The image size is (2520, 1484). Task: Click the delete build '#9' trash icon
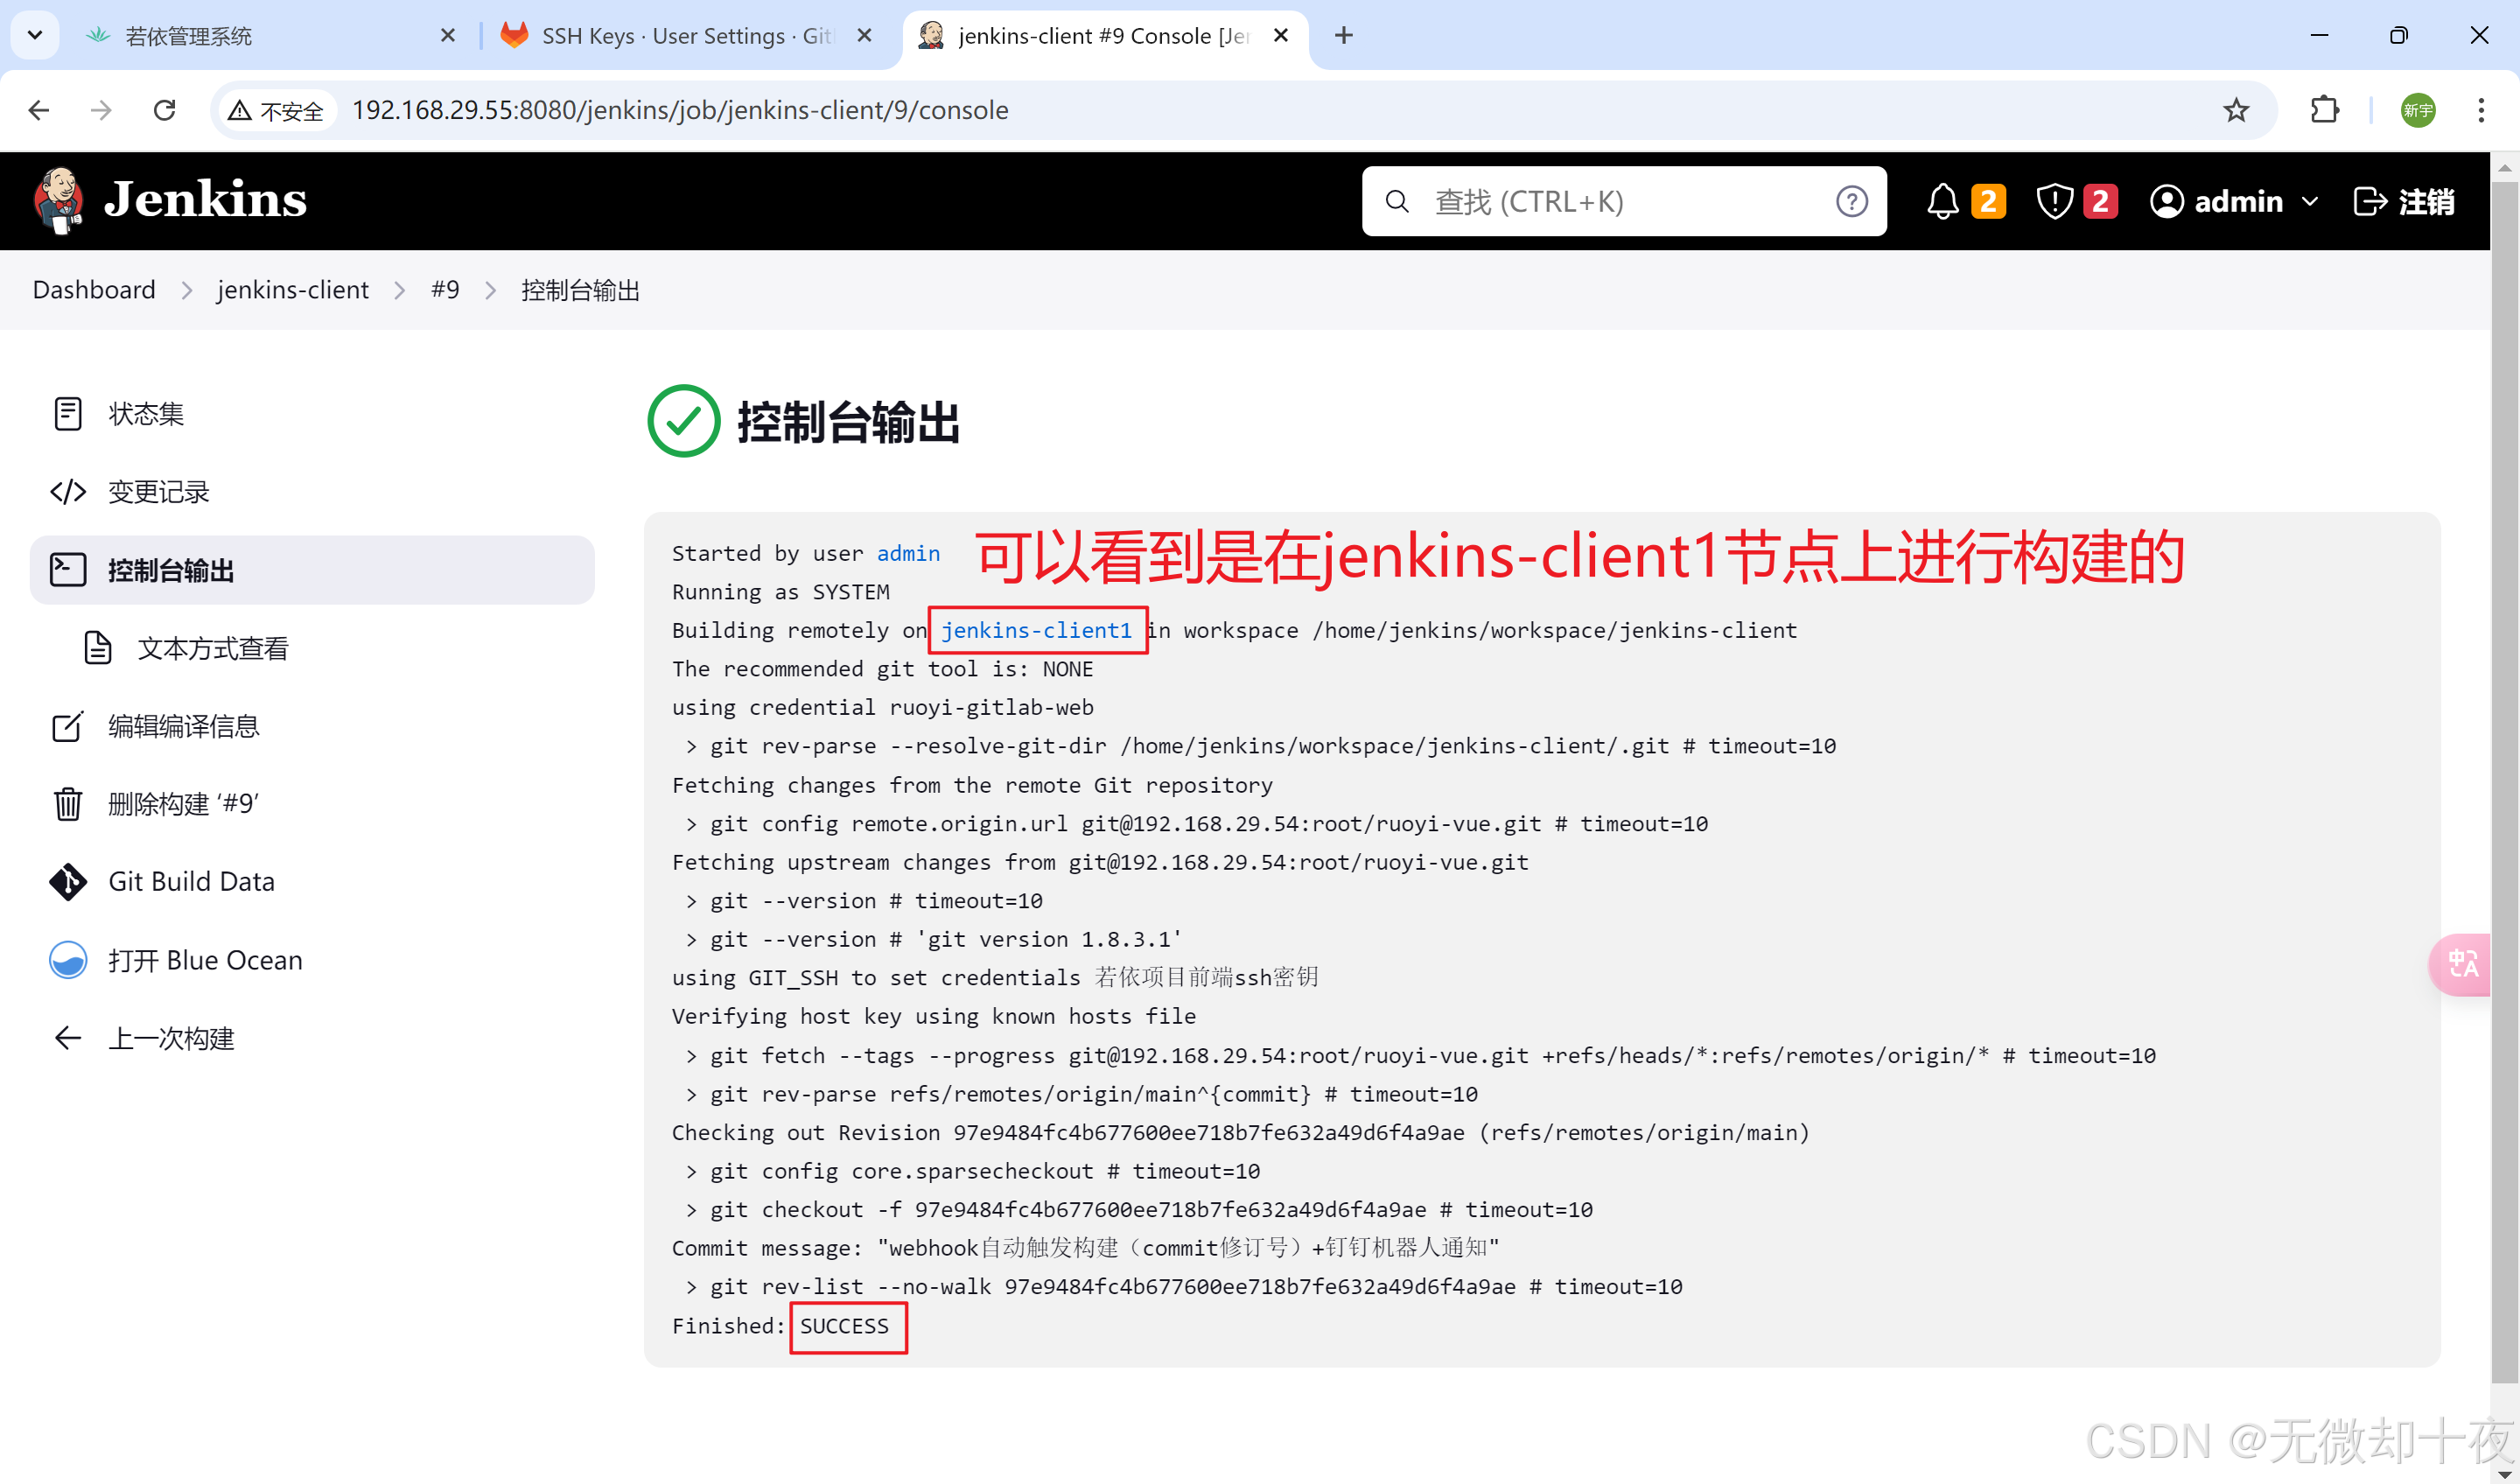(x=68, y=804)
